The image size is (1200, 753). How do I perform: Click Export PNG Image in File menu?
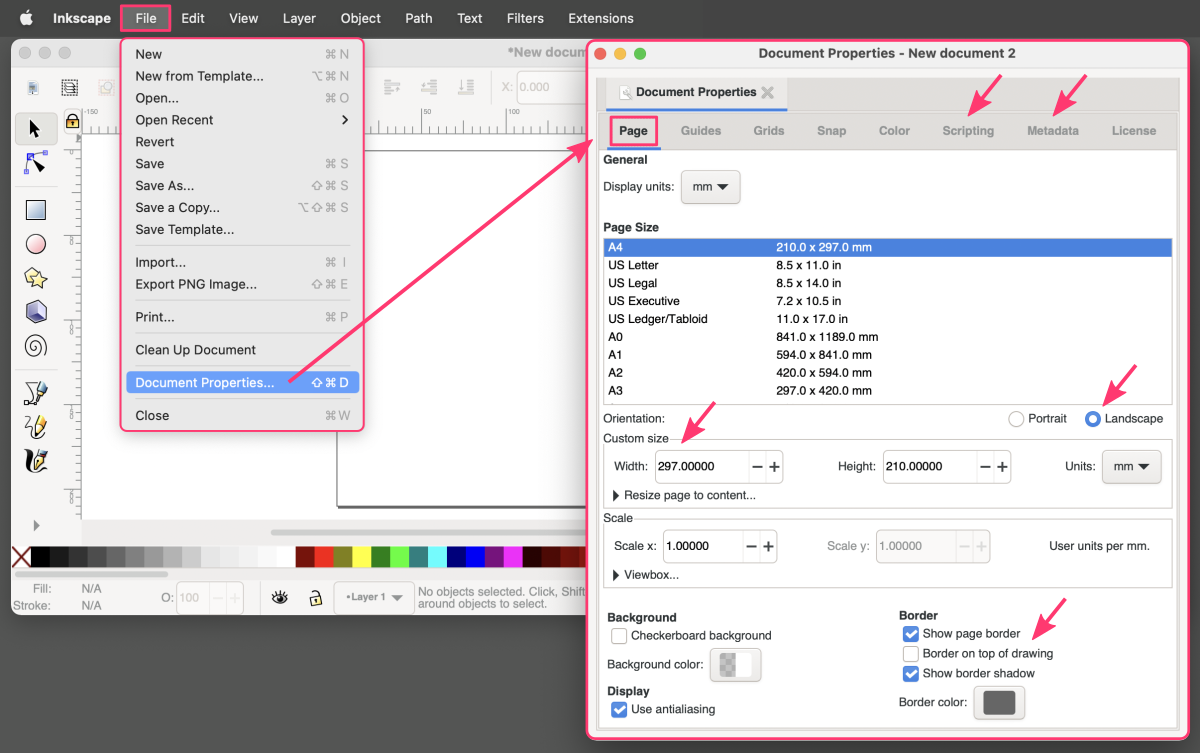[x=196, y=284]
